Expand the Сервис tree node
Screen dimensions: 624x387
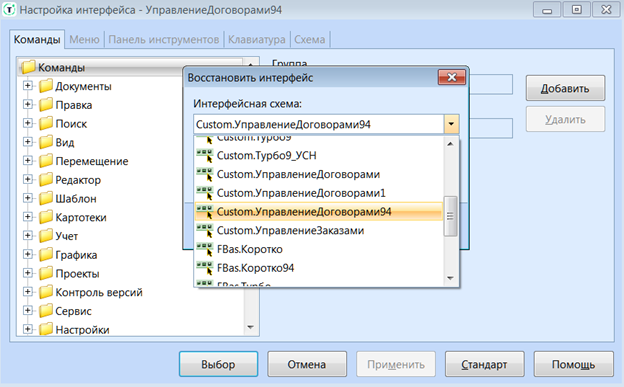pos(27,310)
